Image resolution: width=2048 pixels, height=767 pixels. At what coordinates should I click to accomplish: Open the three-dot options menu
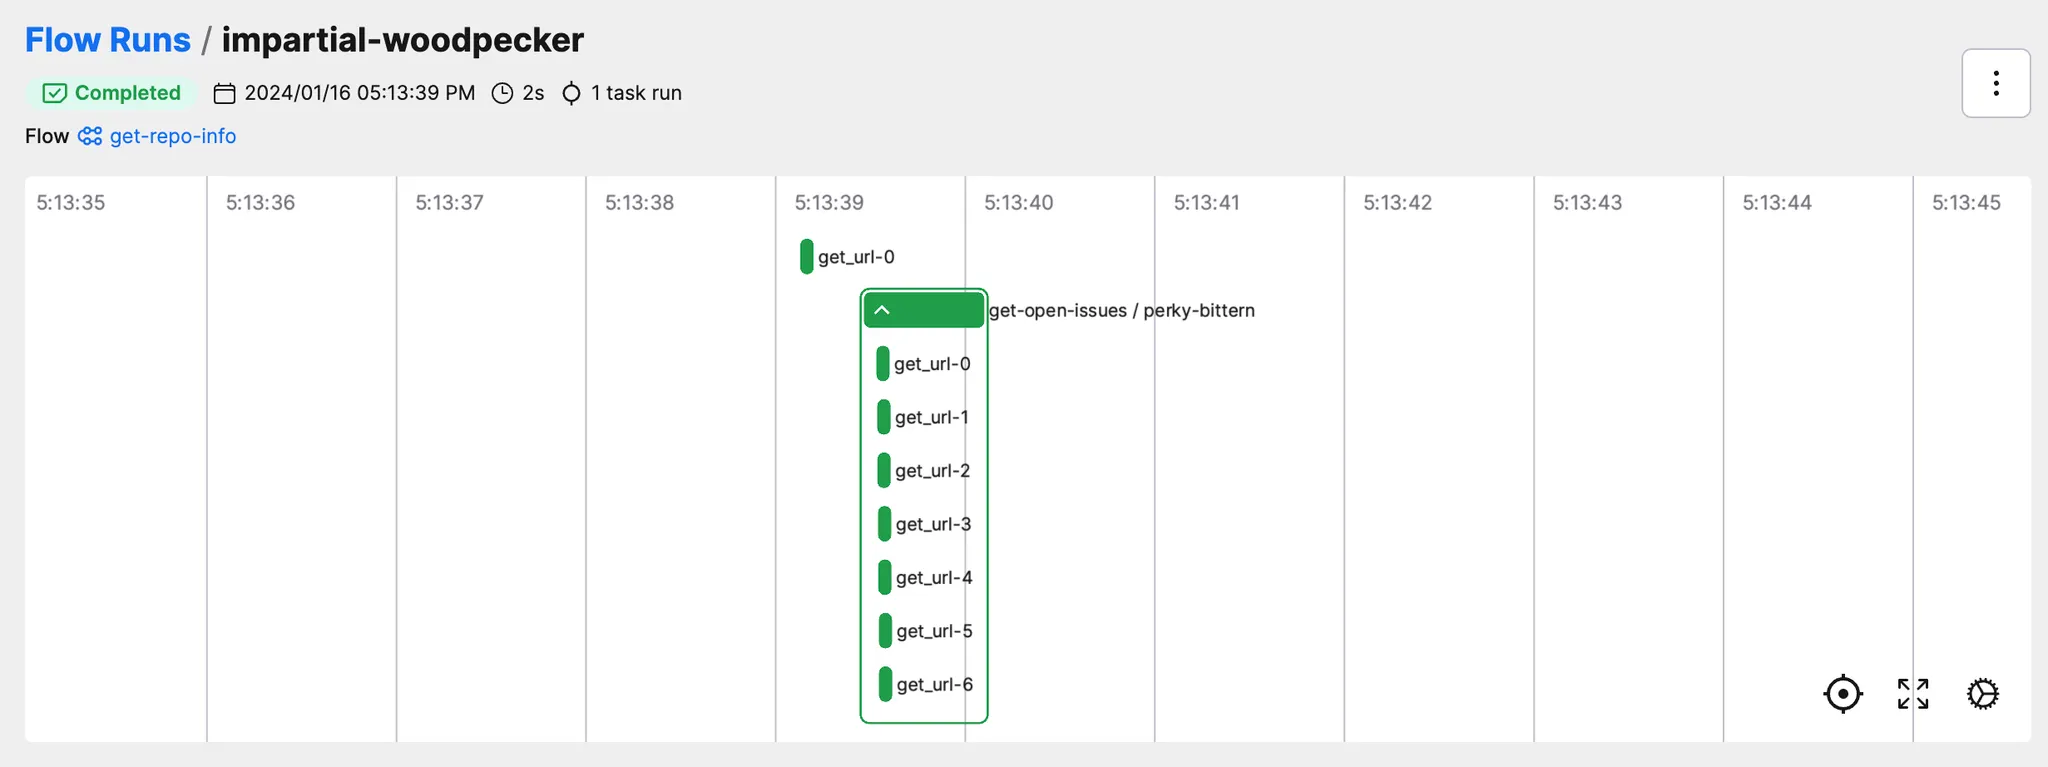[1995, 83]
